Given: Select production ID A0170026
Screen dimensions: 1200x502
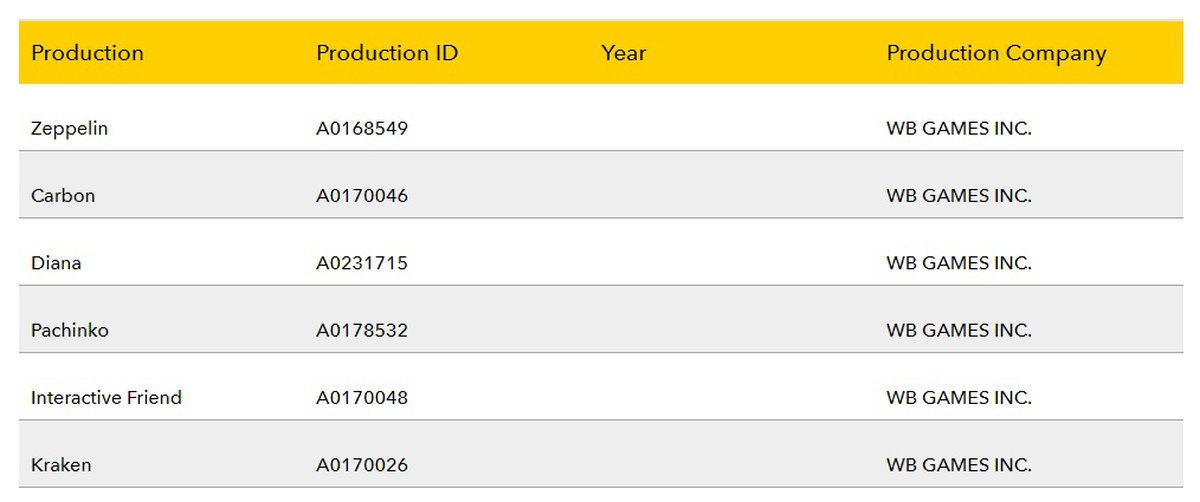Looking at the screenshot, I should tap(362, 465).
